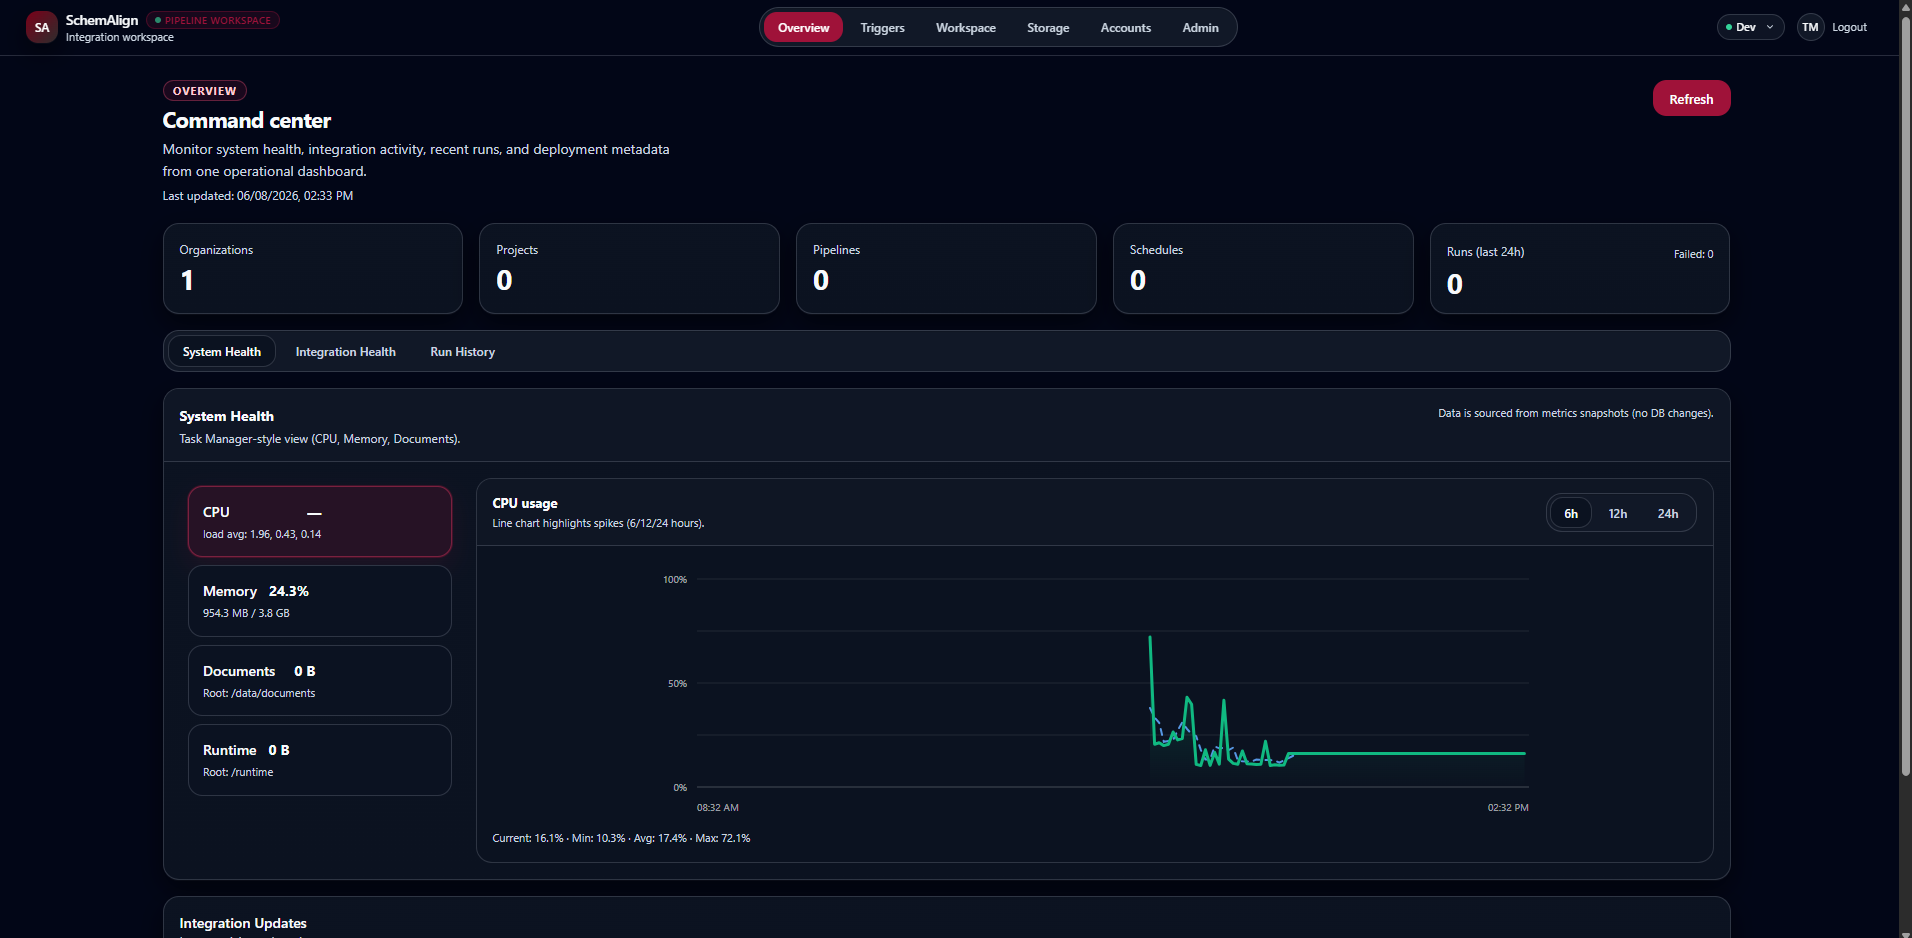The height and width of the screenshot is (938, 1912).
Task: Click the Runs (last 24h) card
Action: (1580, 269)
